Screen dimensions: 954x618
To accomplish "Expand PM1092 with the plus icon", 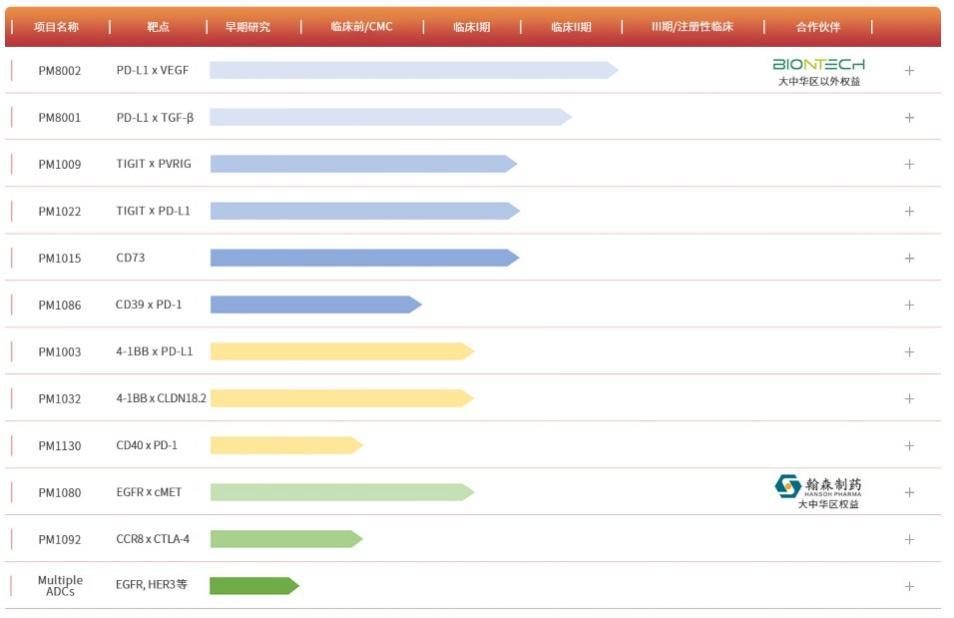I will (x=909, y=540).
